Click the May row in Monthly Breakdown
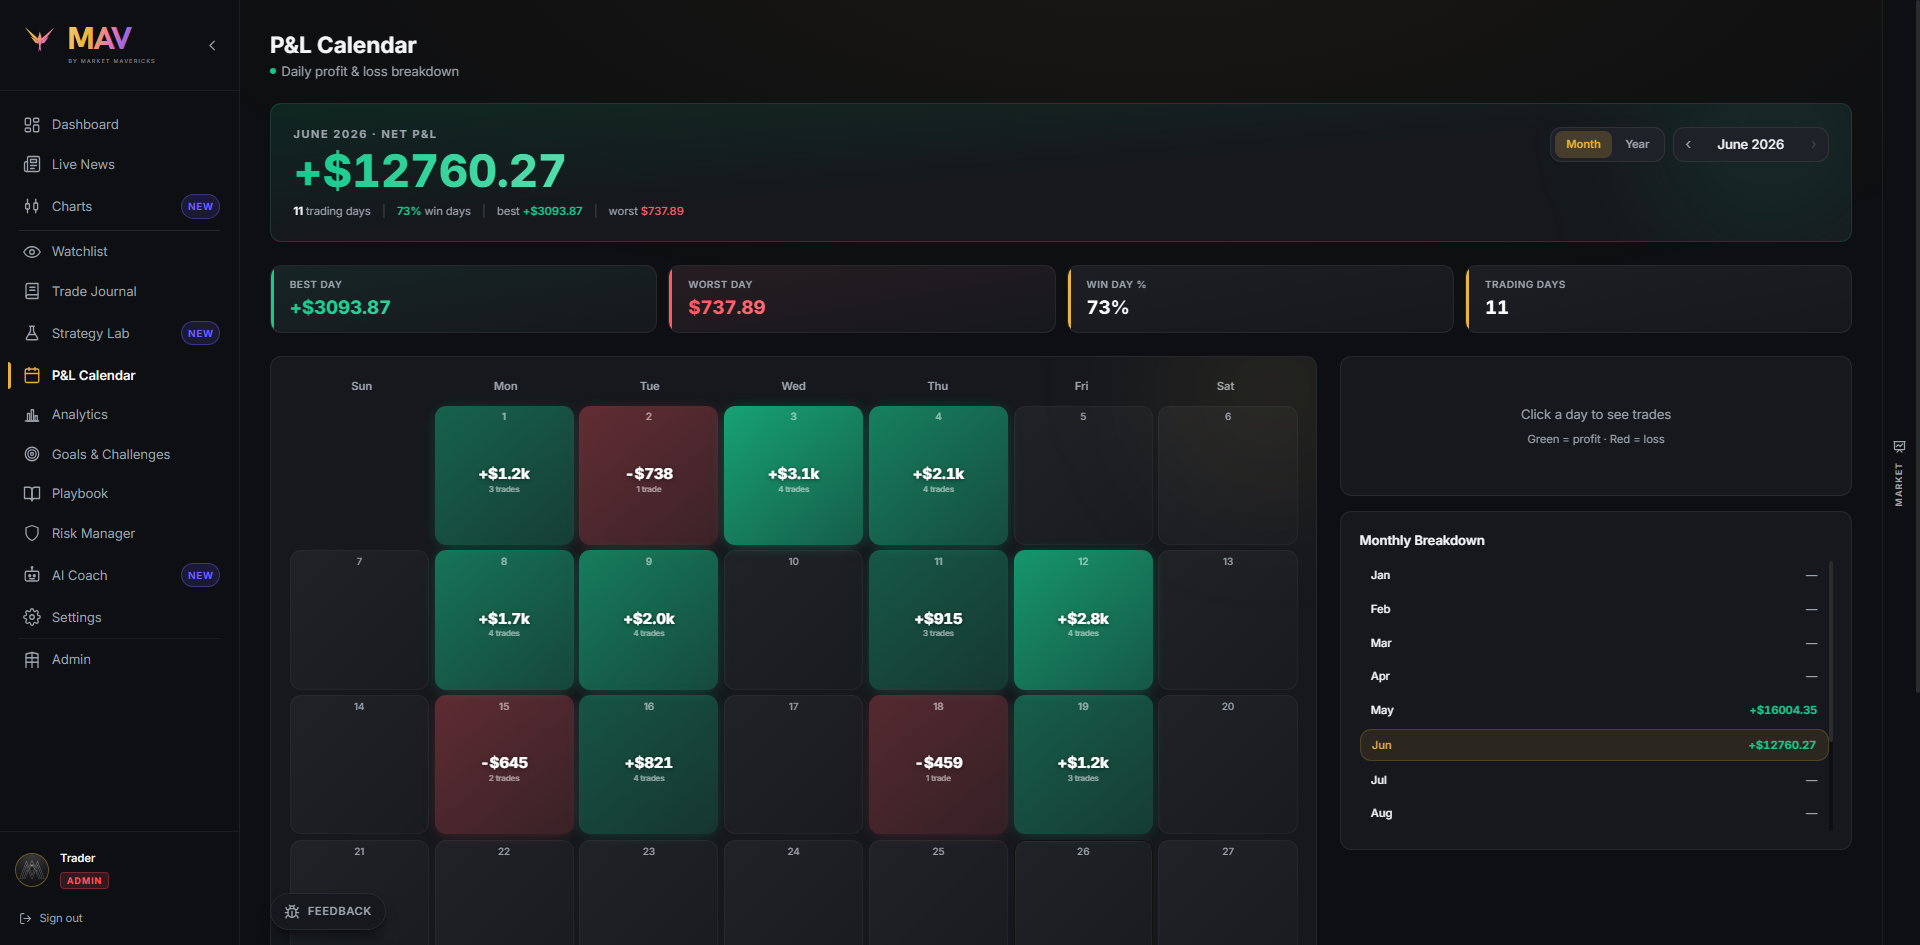 1594,710
